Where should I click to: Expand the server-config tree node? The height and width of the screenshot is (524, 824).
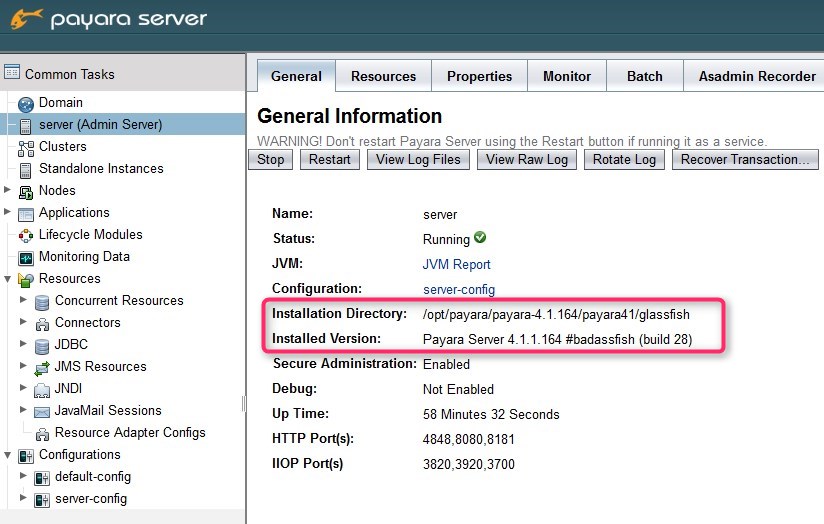coord(23,497)
